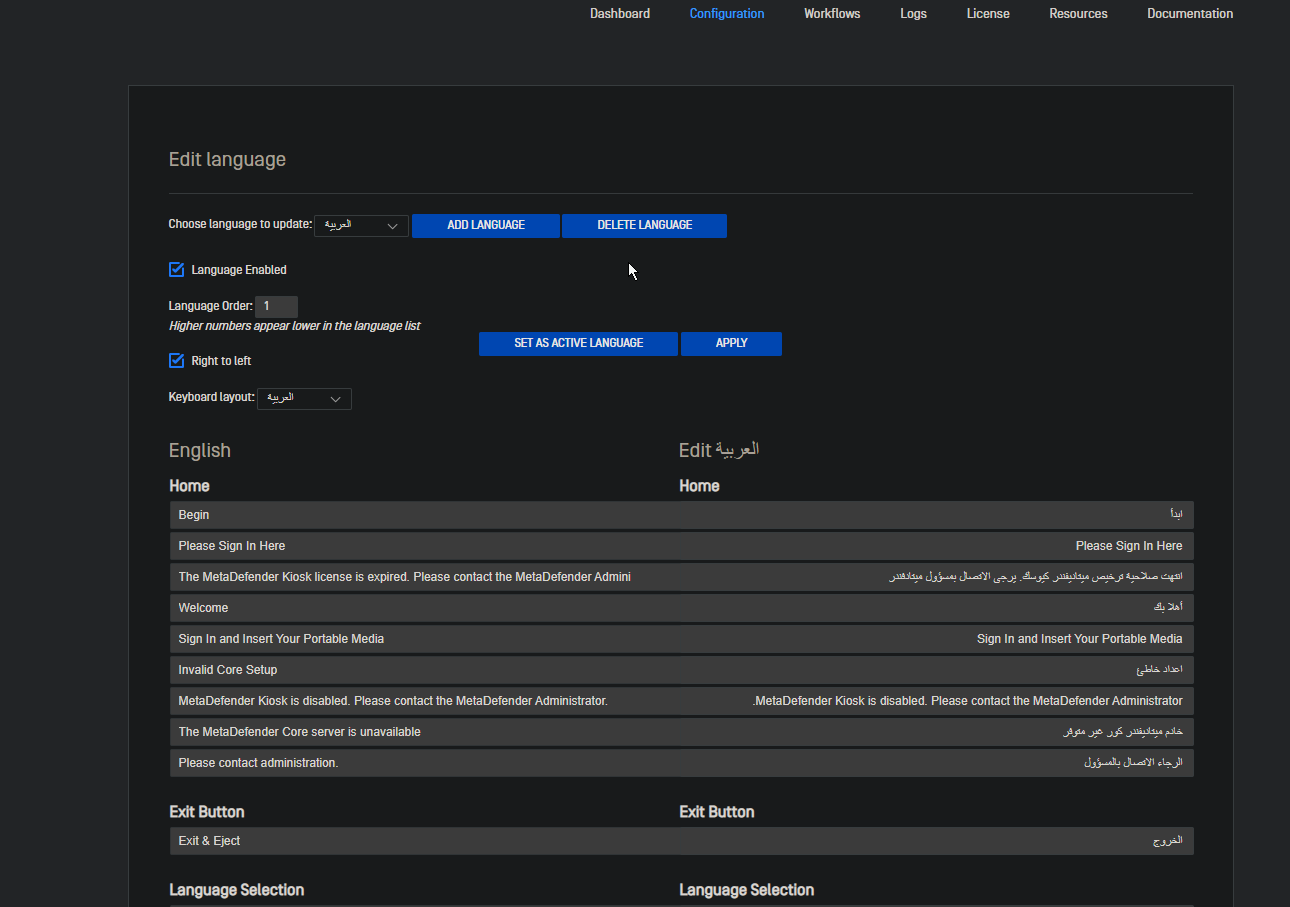This screenshot has width=1290, height=907.
Task: Edit the Arabic translation for Welcome
Action: pyautogui.click(x=937, y=608)
